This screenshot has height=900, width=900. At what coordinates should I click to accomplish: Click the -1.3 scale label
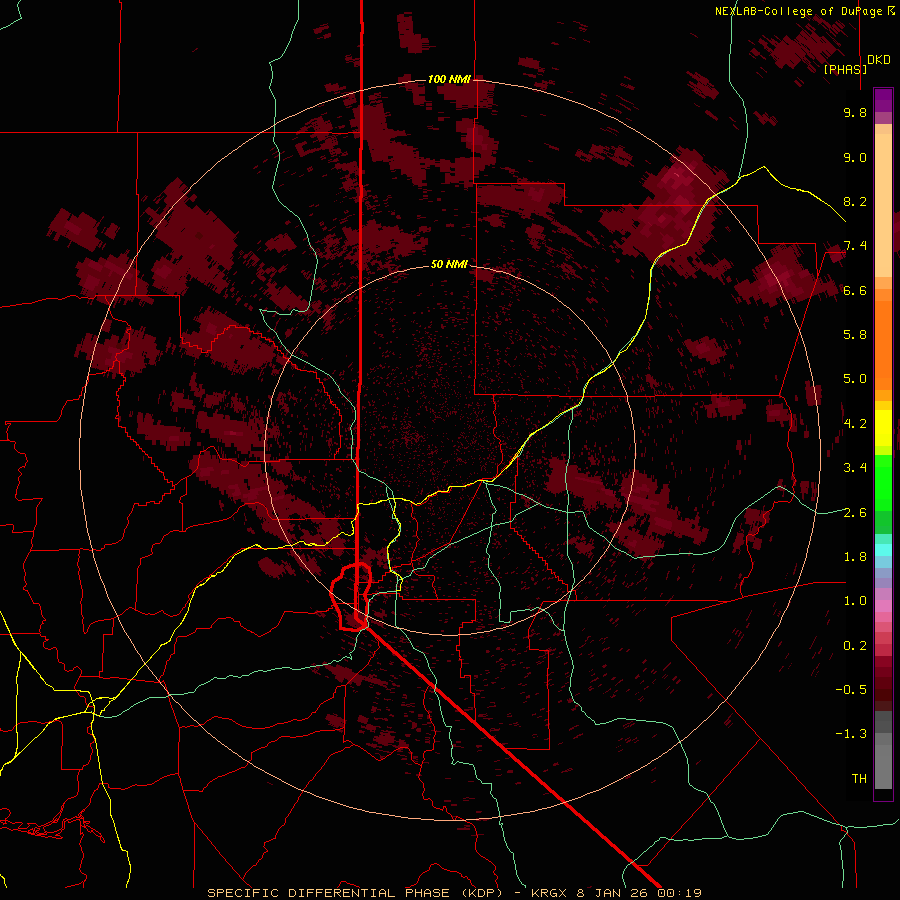click(x=851, y=734)
